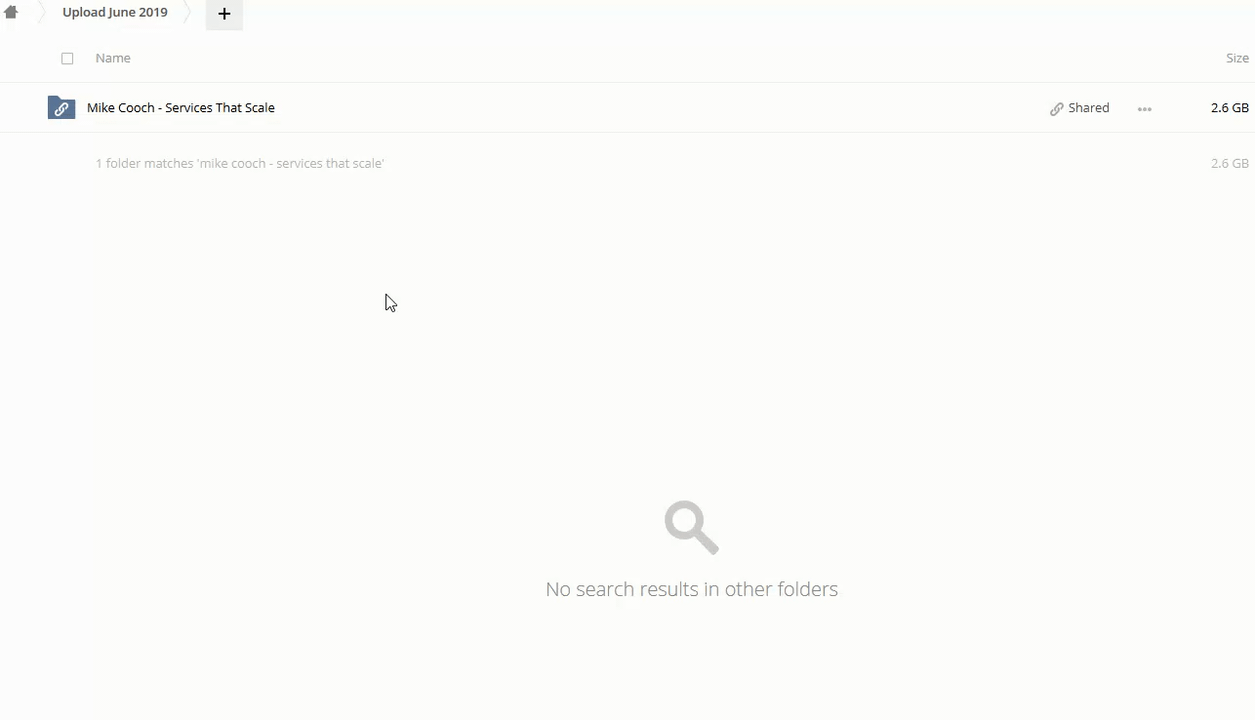
Task: Sort files by the Name column
Action: coord(113,58)
